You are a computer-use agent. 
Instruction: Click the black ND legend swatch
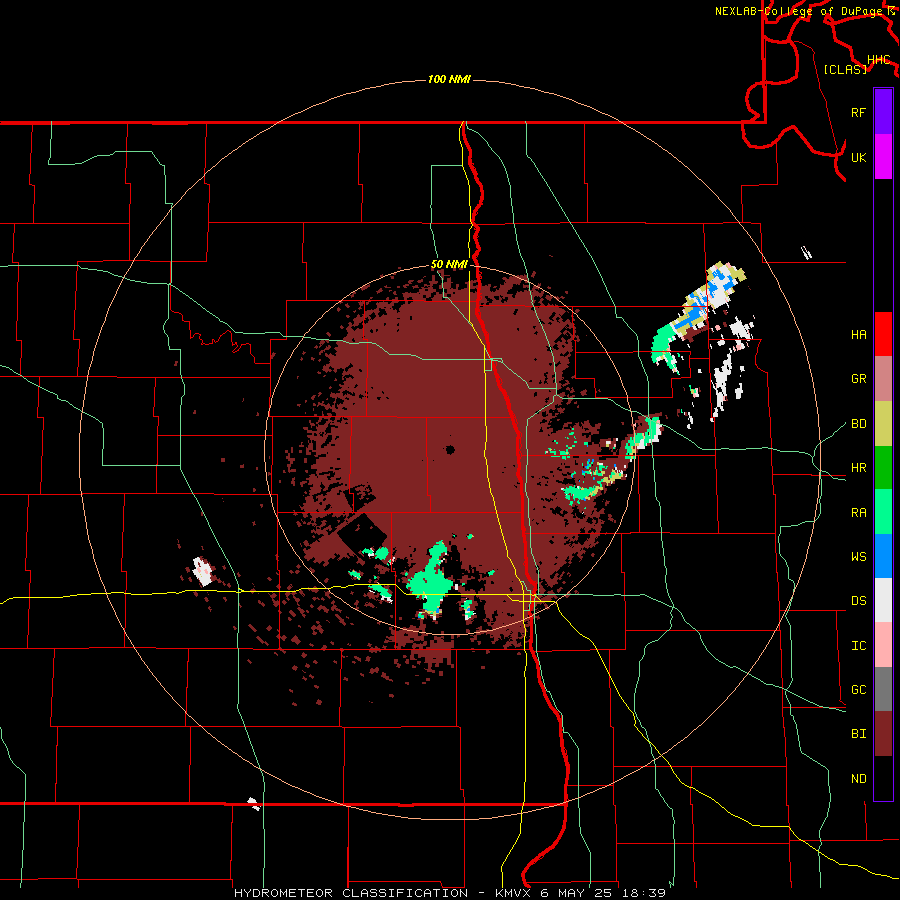point(883,778)
